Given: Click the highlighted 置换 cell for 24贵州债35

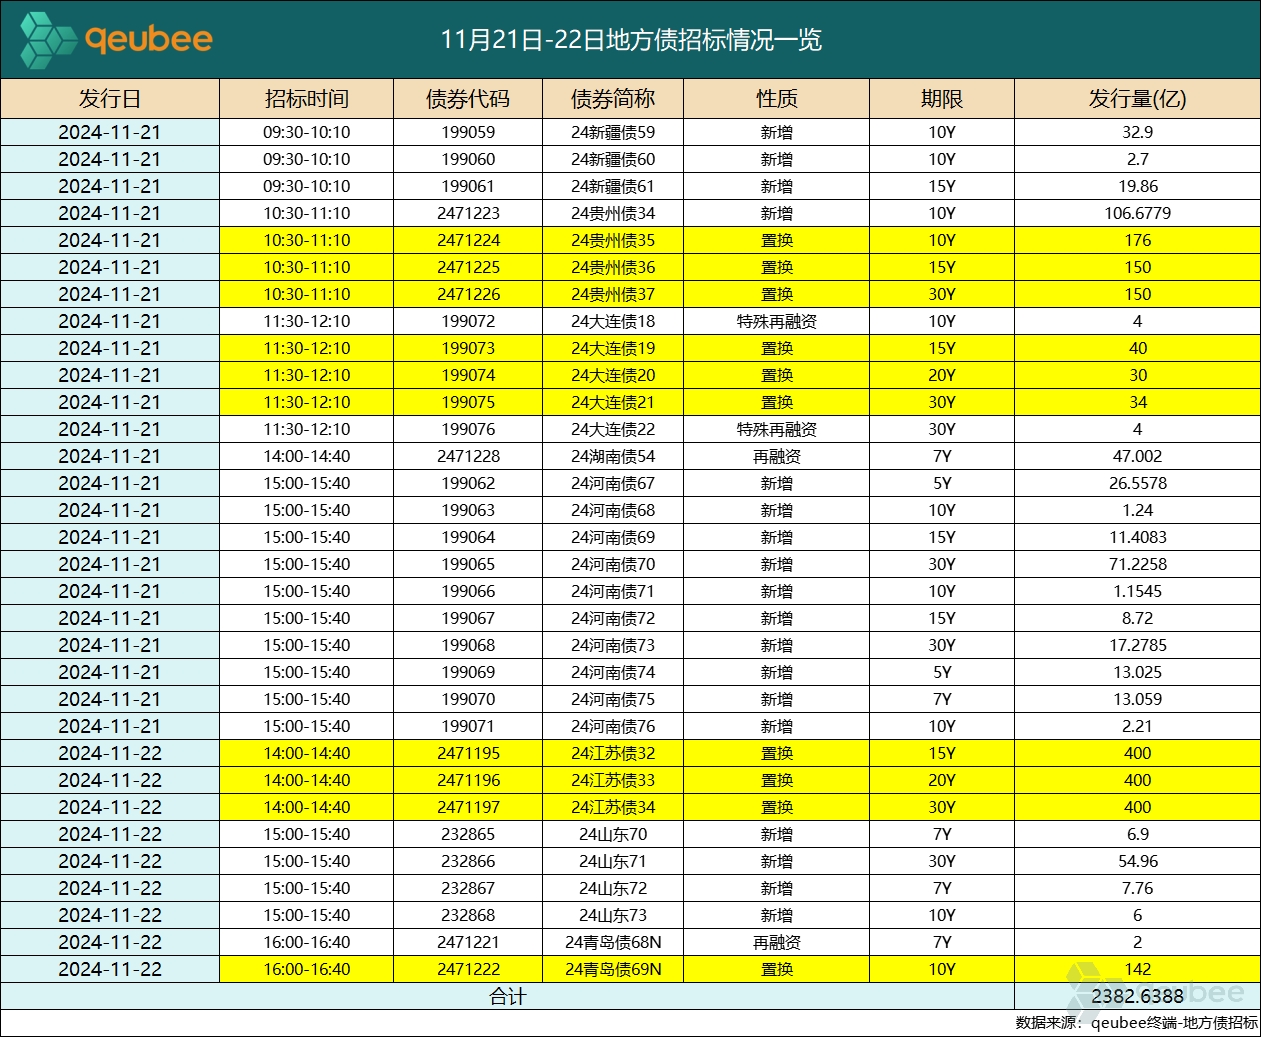Looking at the screenshot, I should (x=778, y=240).
